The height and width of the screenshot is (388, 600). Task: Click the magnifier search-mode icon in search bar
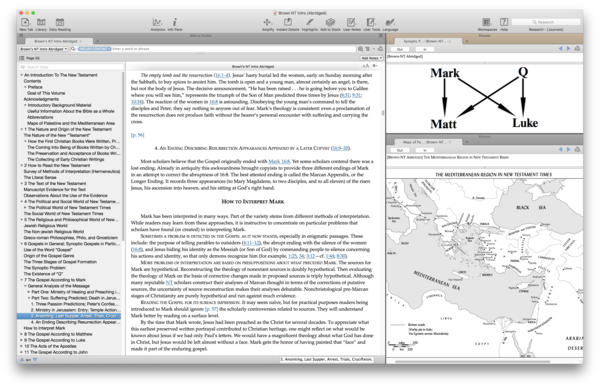coord(73,49)
